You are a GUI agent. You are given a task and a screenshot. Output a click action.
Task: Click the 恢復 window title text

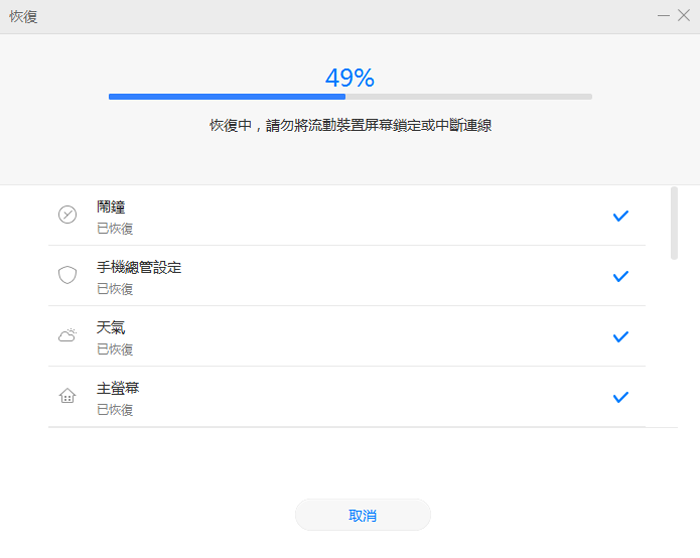pyautogui.click(x=23, y=17)
